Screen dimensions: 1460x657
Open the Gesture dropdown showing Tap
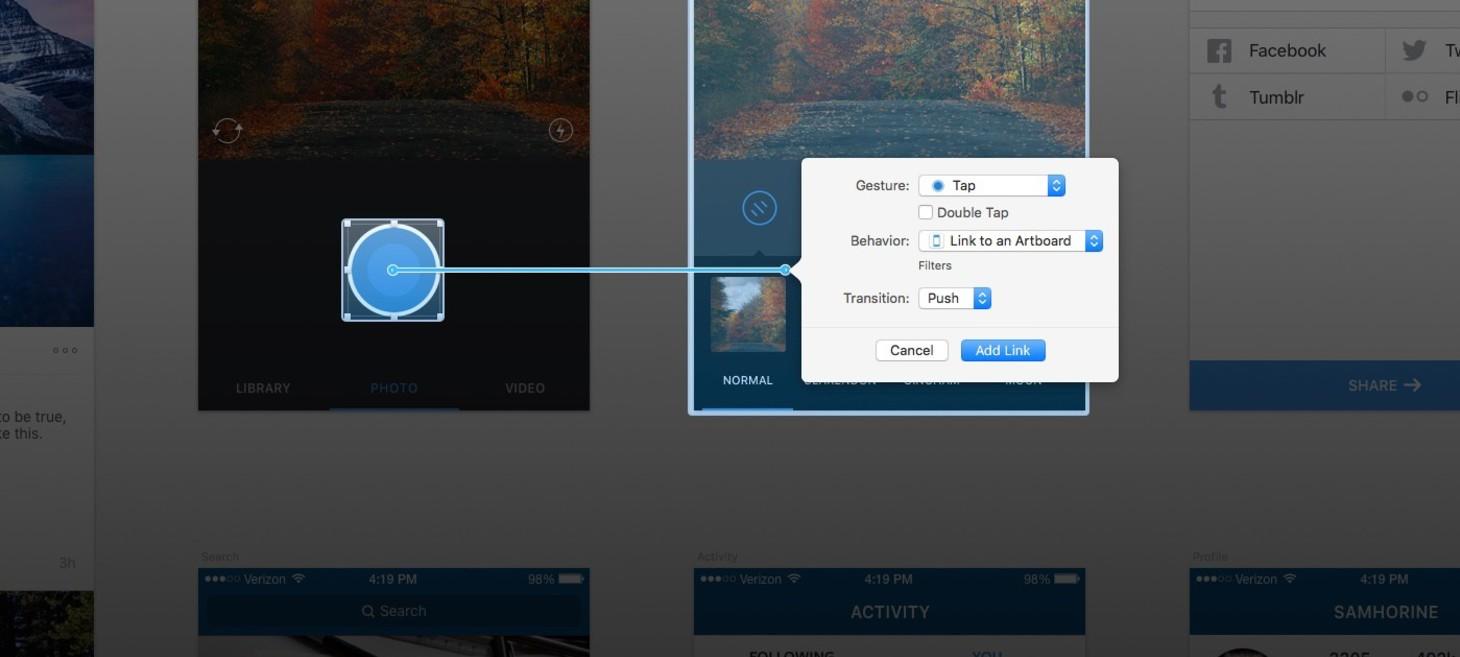click(x=992, y=185)
